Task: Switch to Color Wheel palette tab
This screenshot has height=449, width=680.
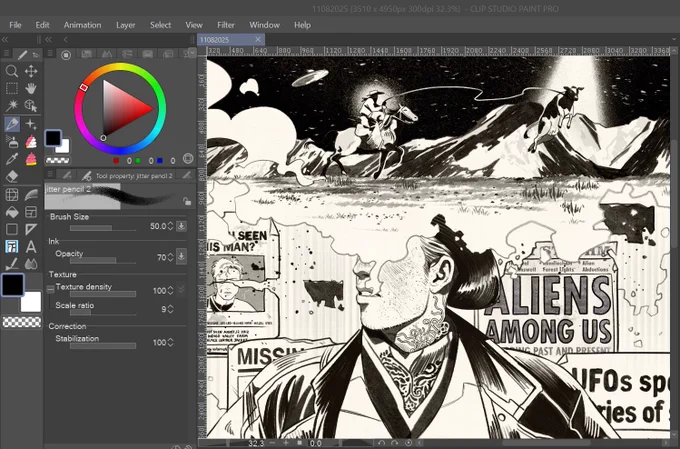Action: (x=66, y=55)
